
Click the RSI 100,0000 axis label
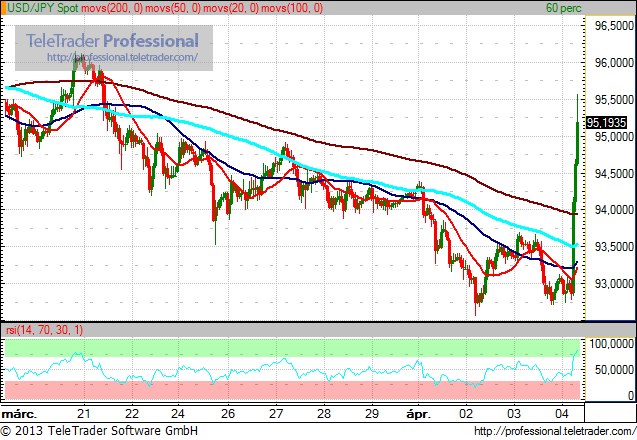[611, 344]
